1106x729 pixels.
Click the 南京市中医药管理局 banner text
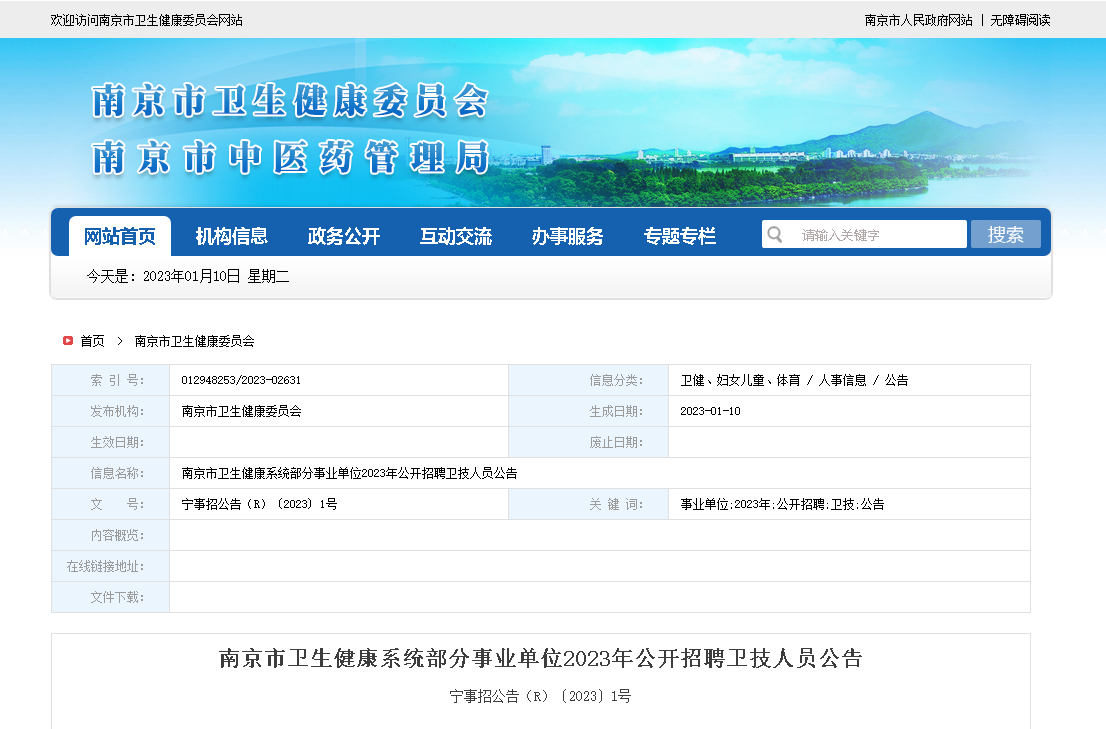pos(290,158)
